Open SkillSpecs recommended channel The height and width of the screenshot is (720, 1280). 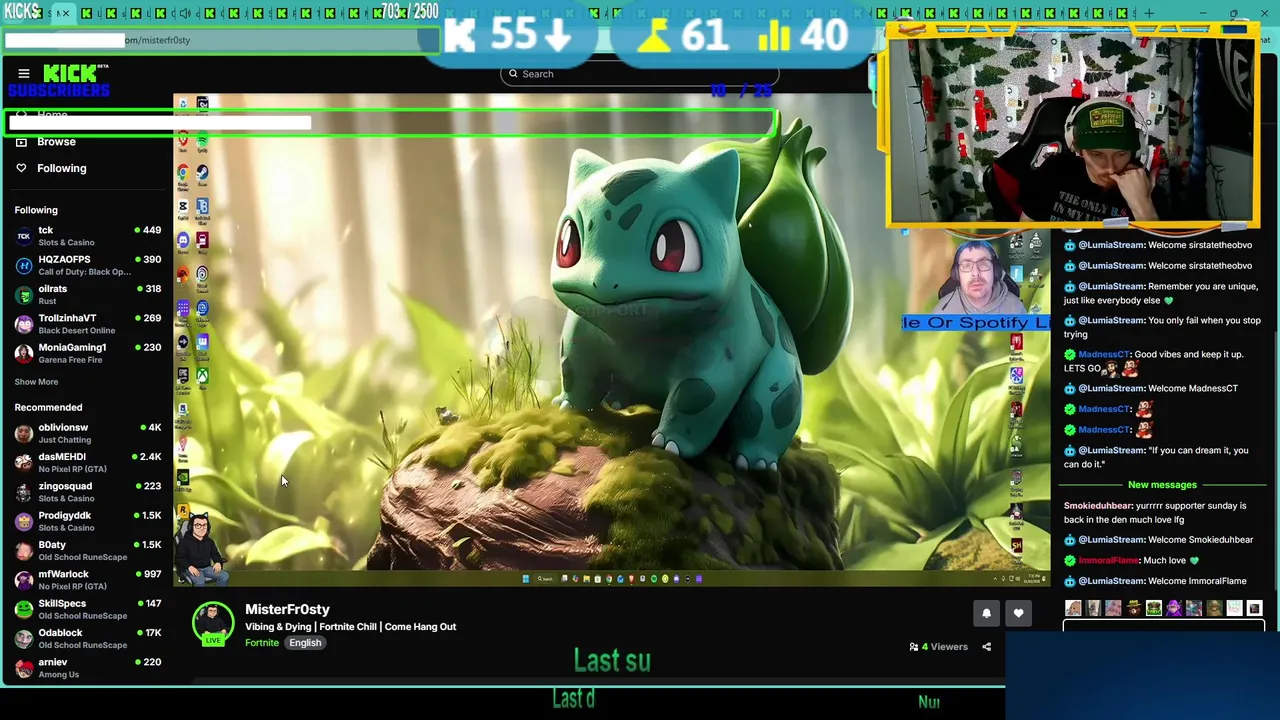[x=87, y=609]
